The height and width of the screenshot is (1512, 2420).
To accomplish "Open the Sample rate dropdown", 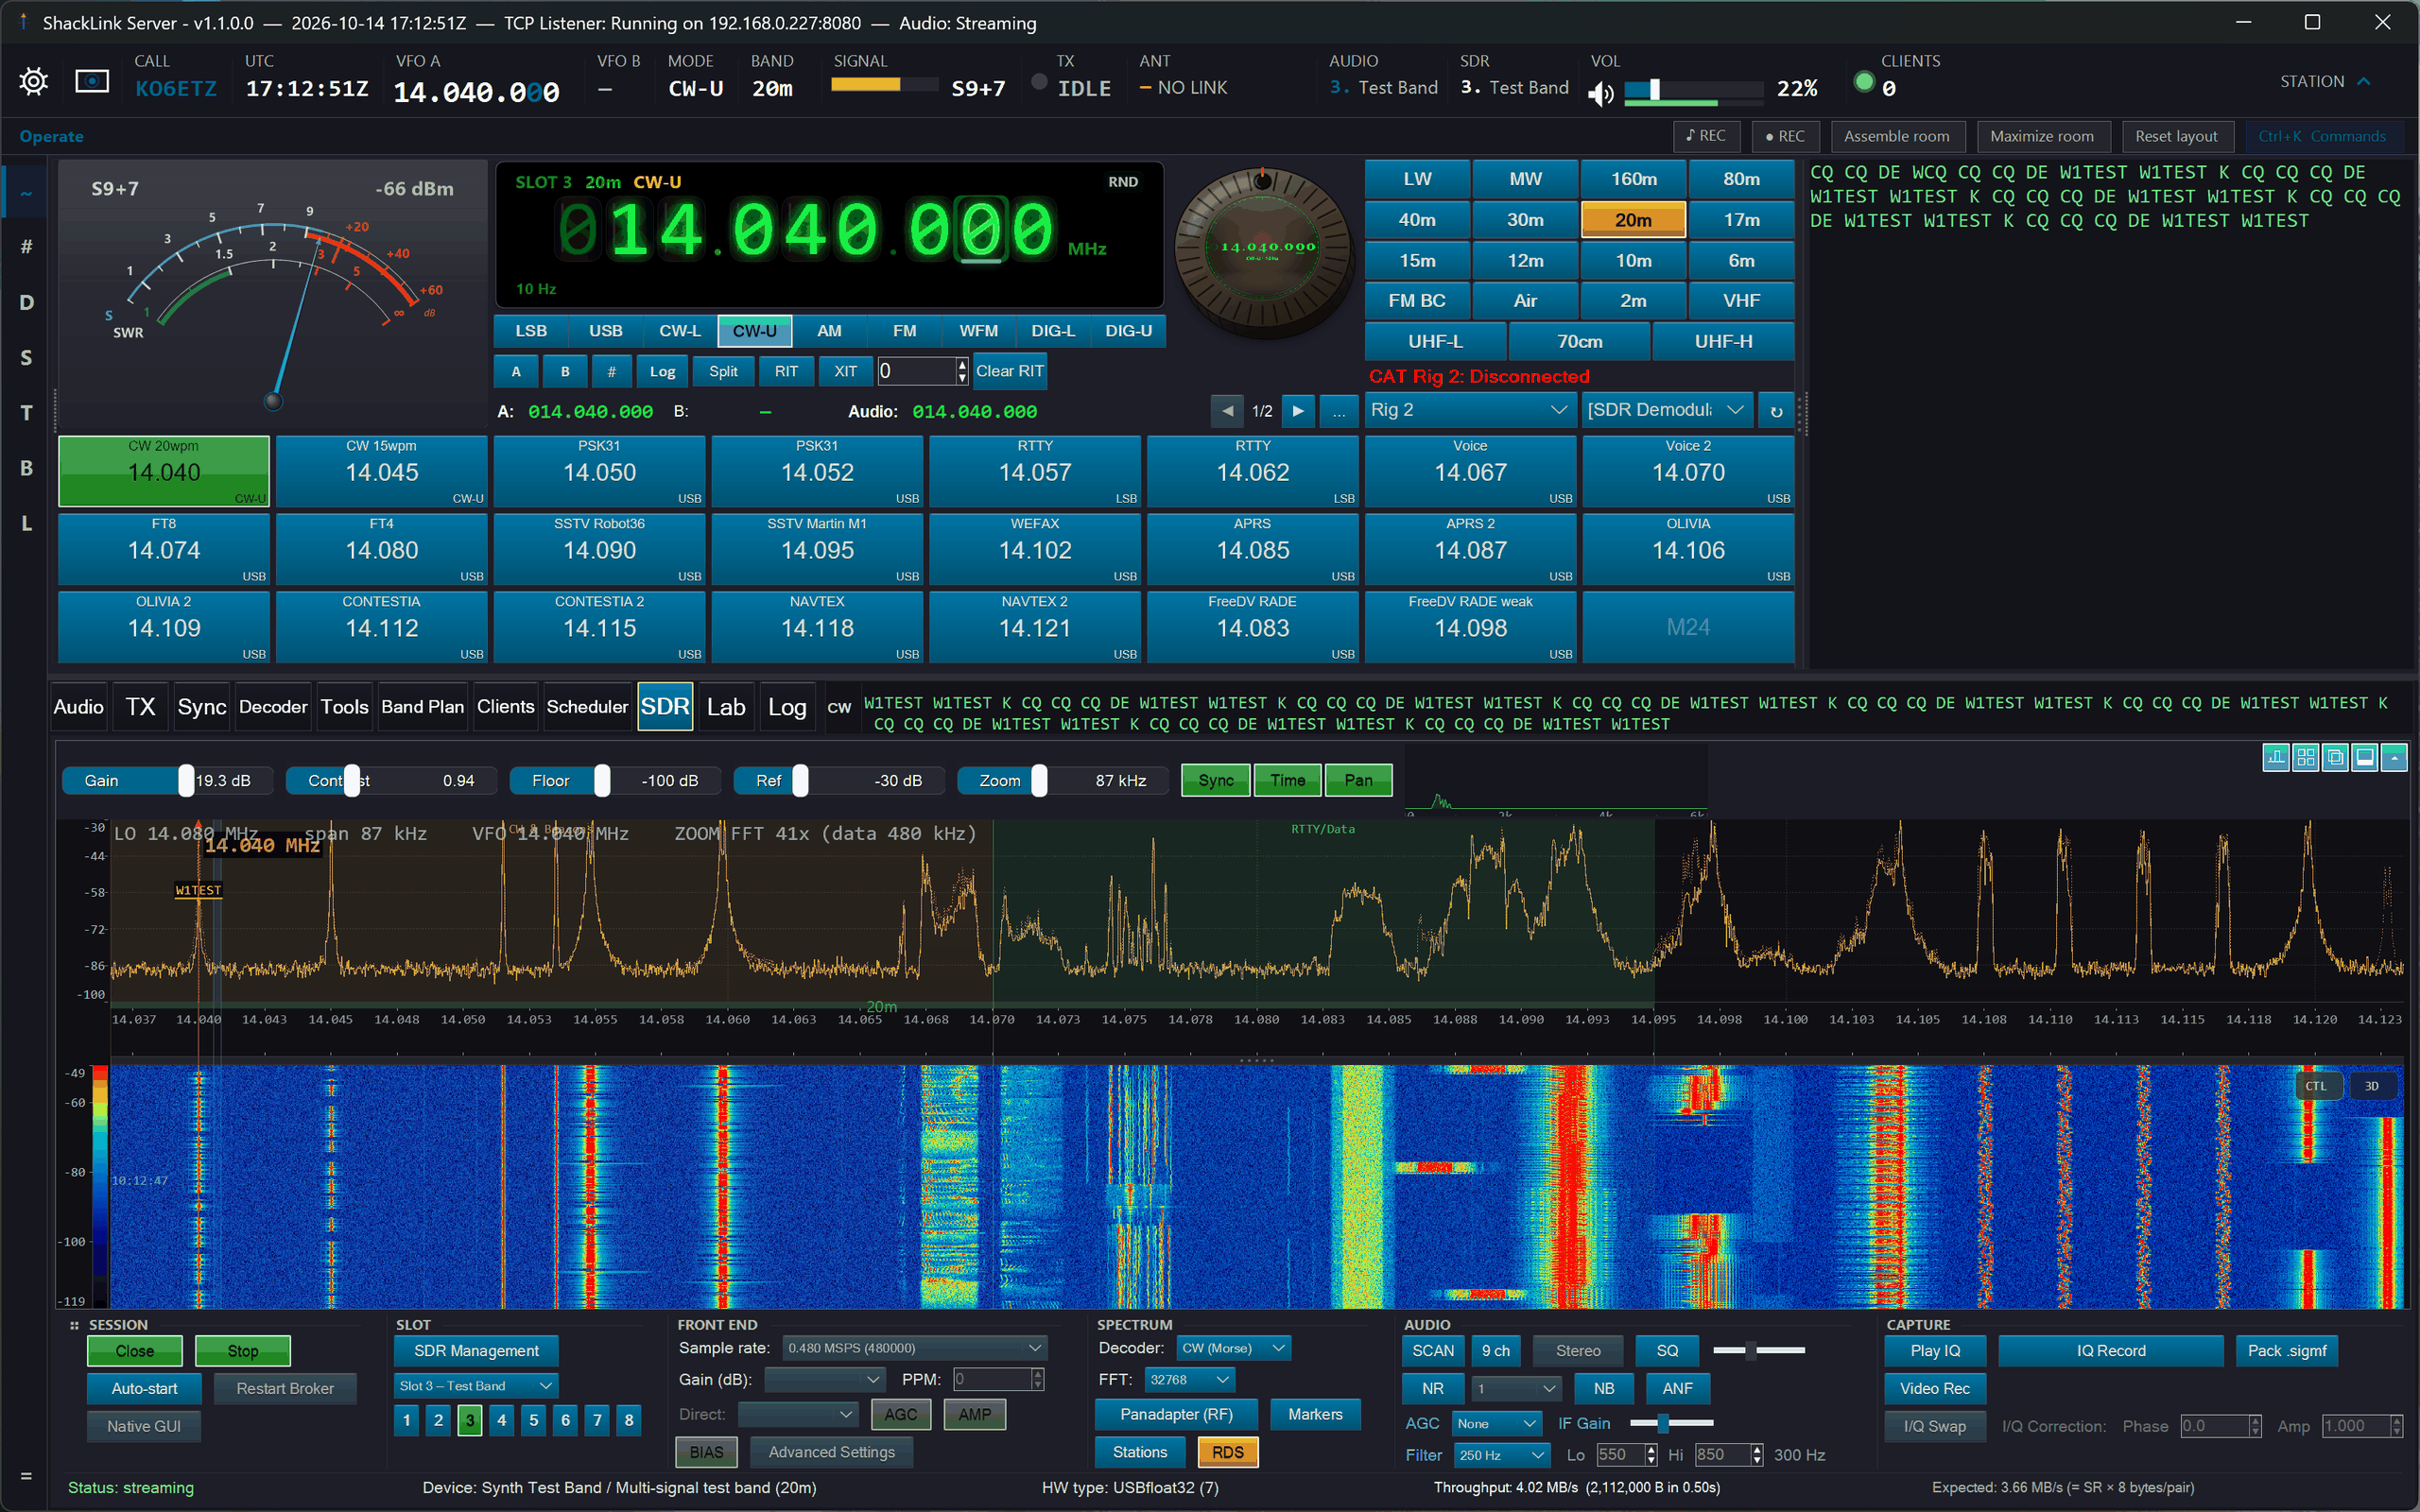I will (x=914, y=1348).
